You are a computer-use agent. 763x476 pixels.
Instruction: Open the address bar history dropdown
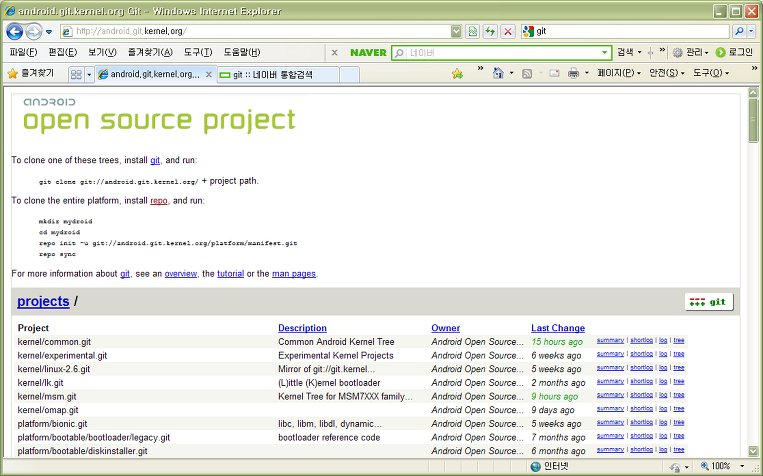point(456,32)
